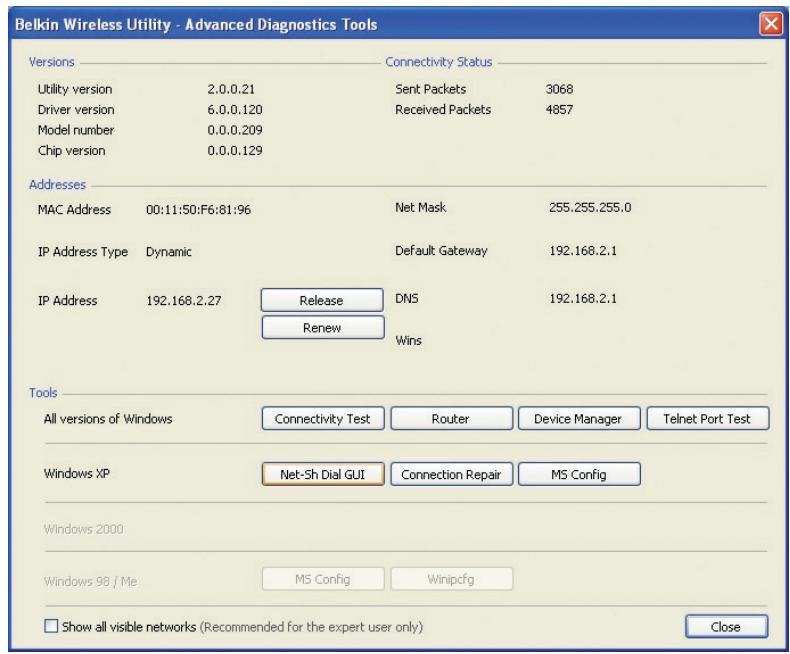Image resolution: width=790 pixels, height=654 pixels.
Task: Open the Router tool
Action: point(451,419)
